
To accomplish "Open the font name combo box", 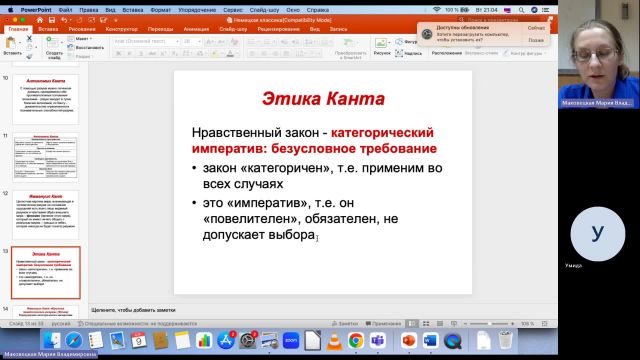I will pos(146,41).
